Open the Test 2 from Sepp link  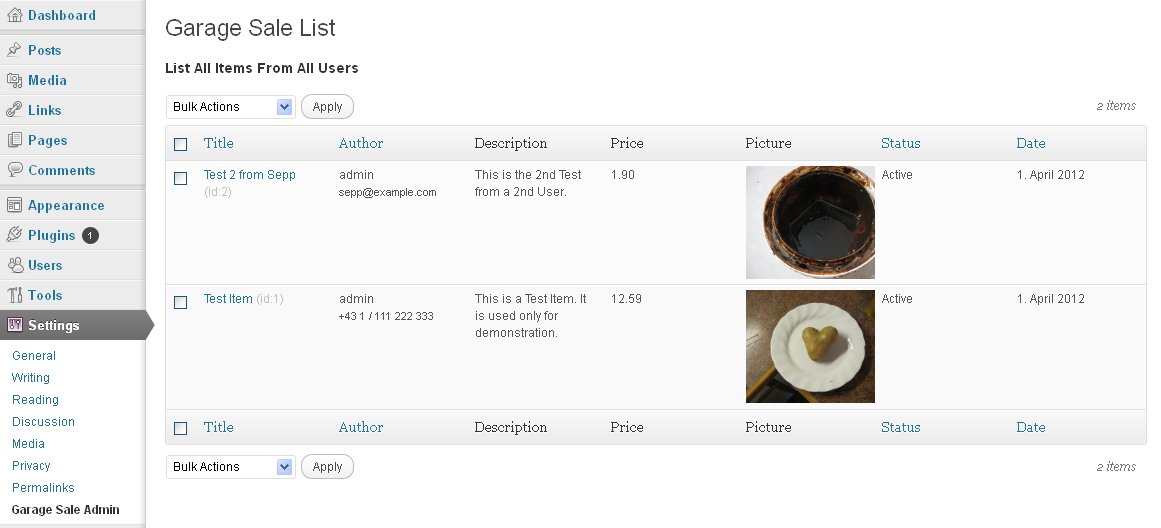(250, 175)
